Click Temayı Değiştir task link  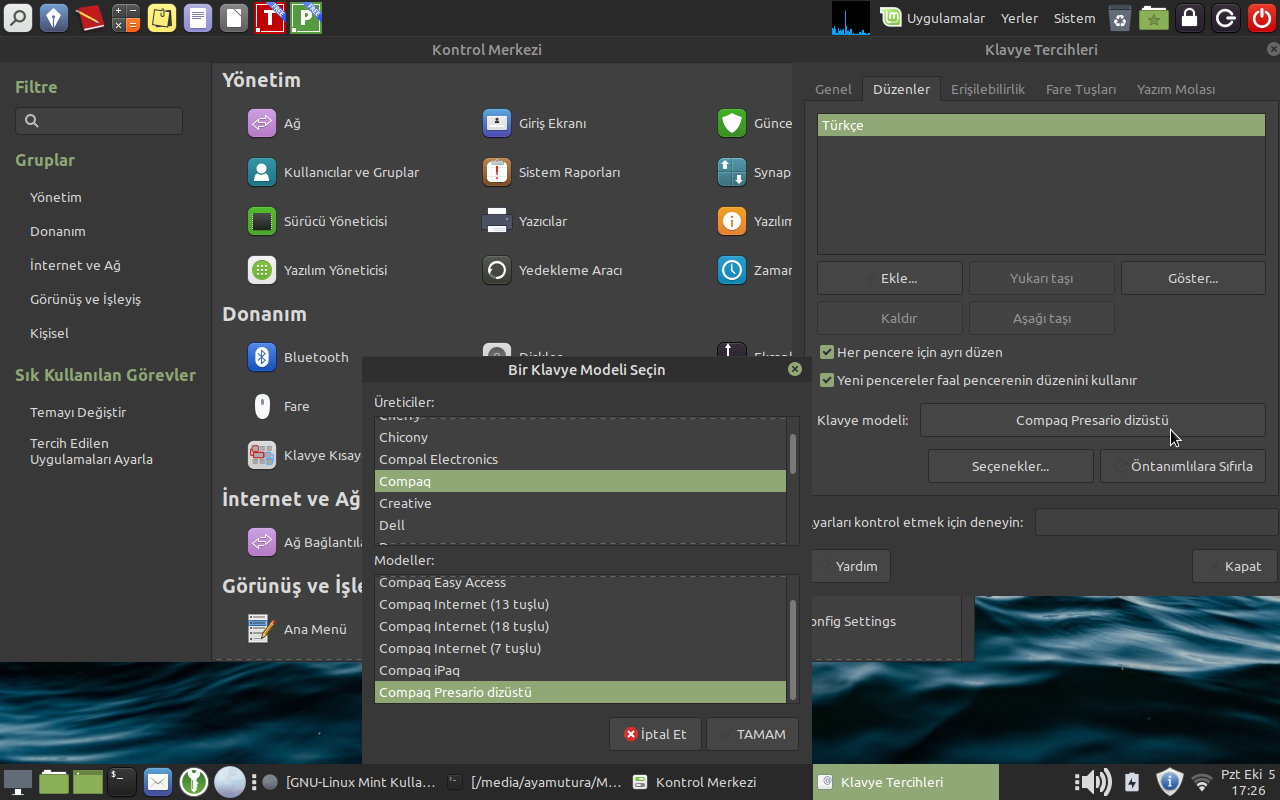coord(78,412)
